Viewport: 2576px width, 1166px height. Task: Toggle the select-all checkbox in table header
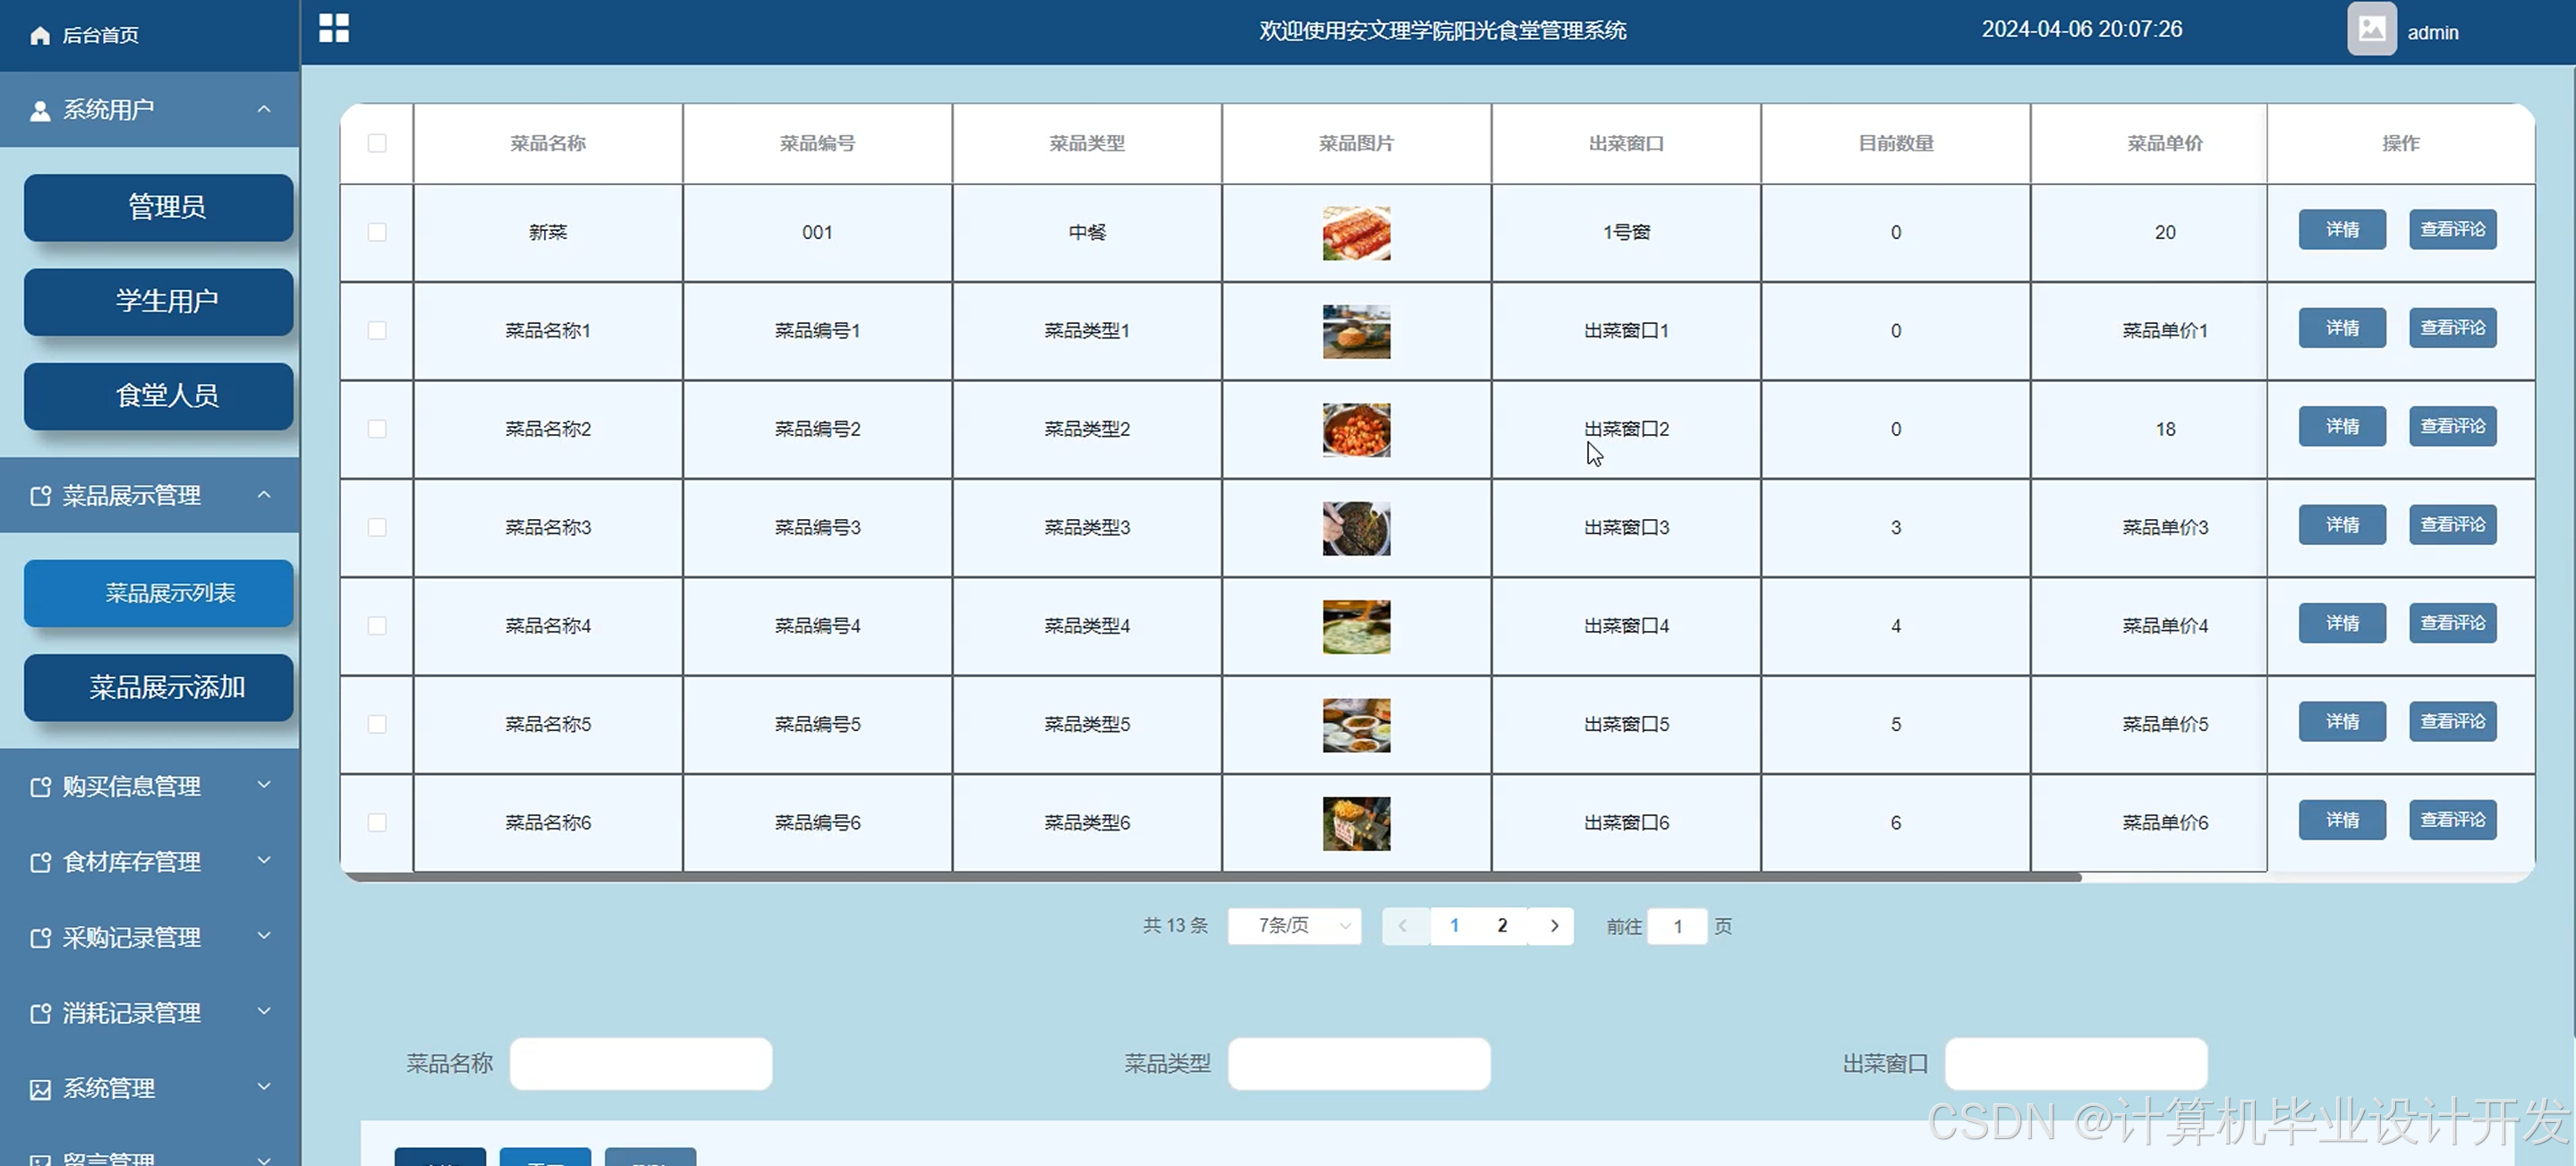point(377,143)
